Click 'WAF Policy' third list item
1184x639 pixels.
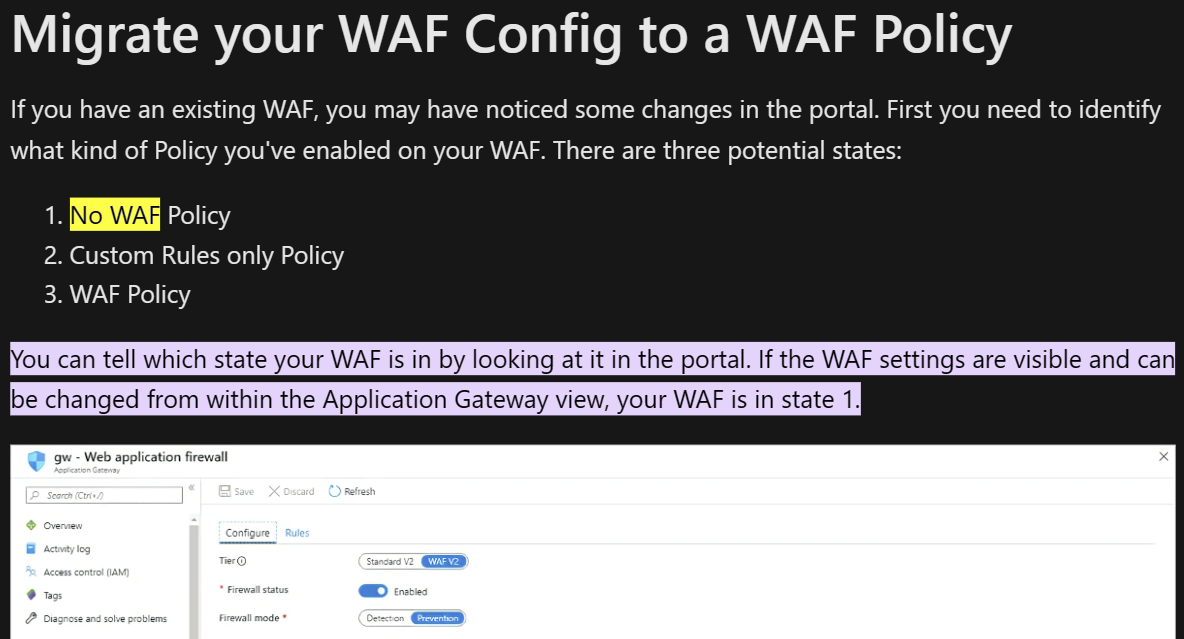[130, 295]
